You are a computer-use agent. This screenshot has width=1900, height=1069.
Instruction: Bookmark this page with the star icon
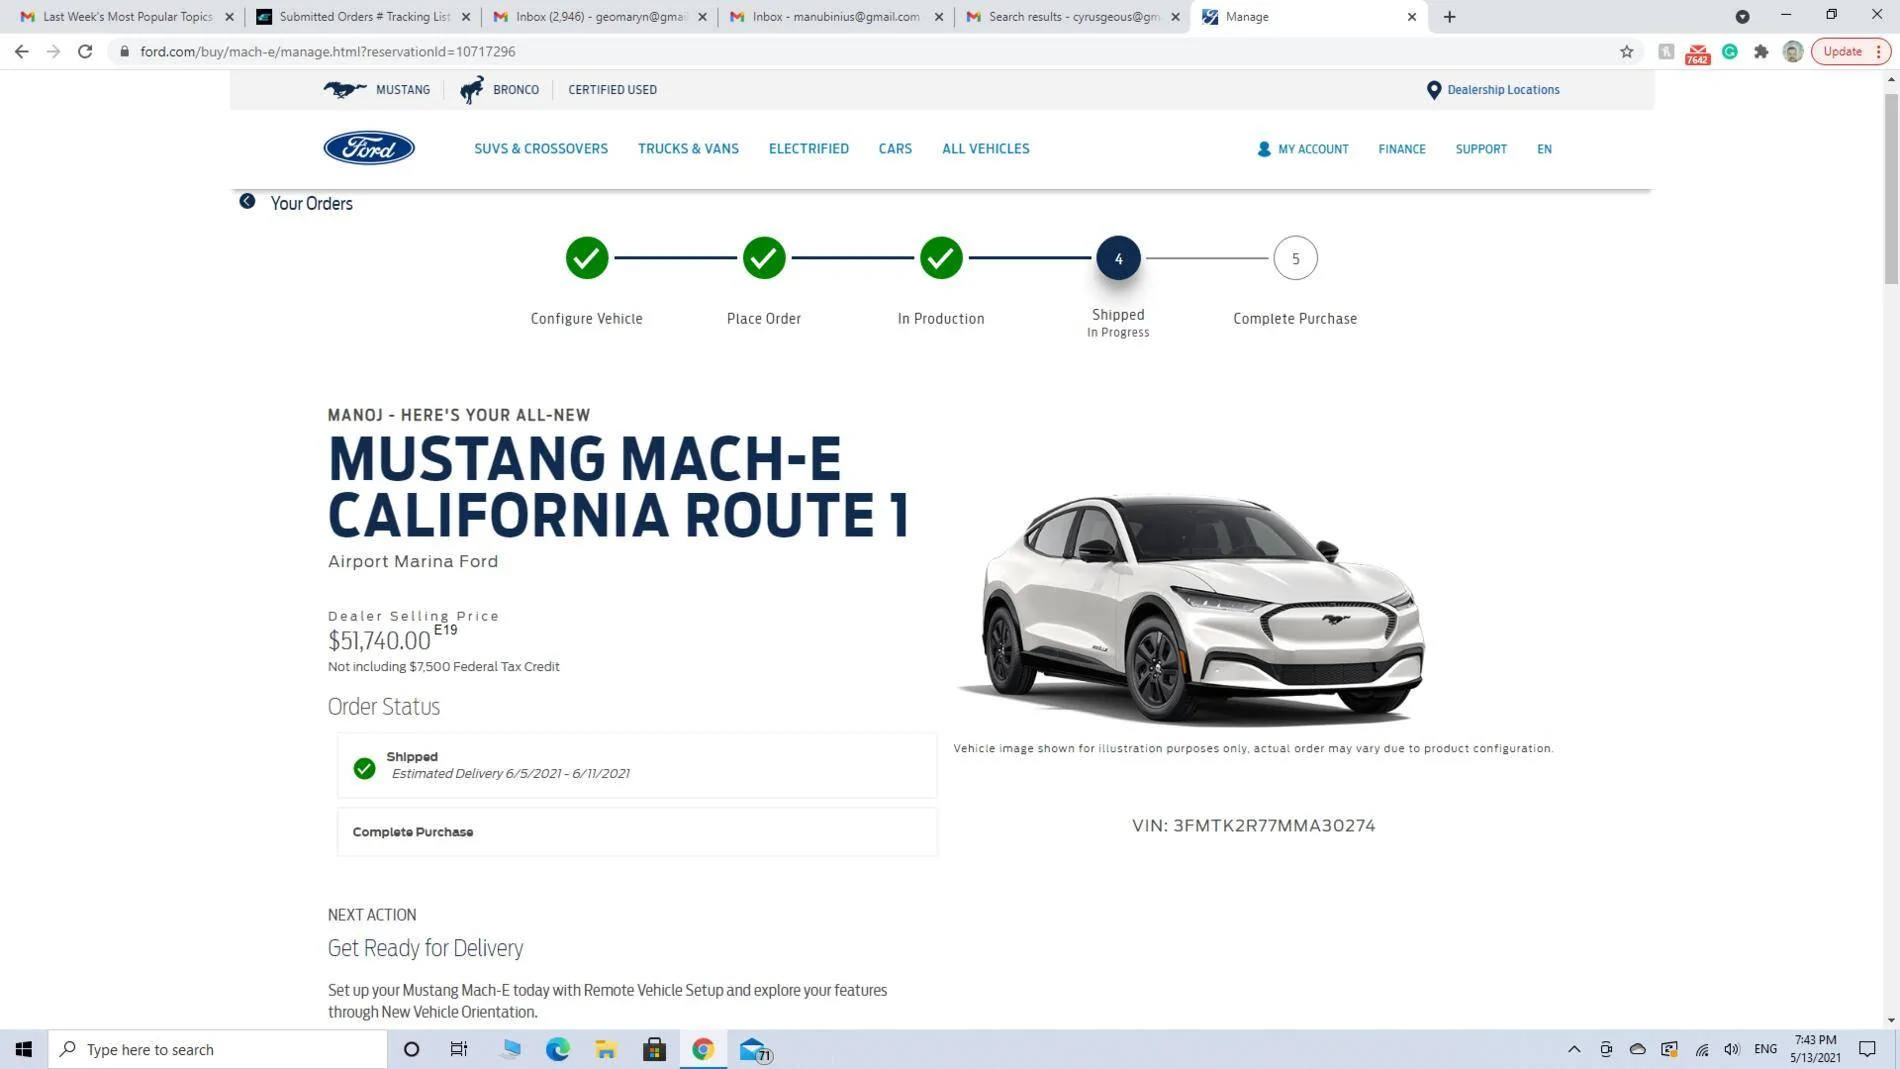1626,51
